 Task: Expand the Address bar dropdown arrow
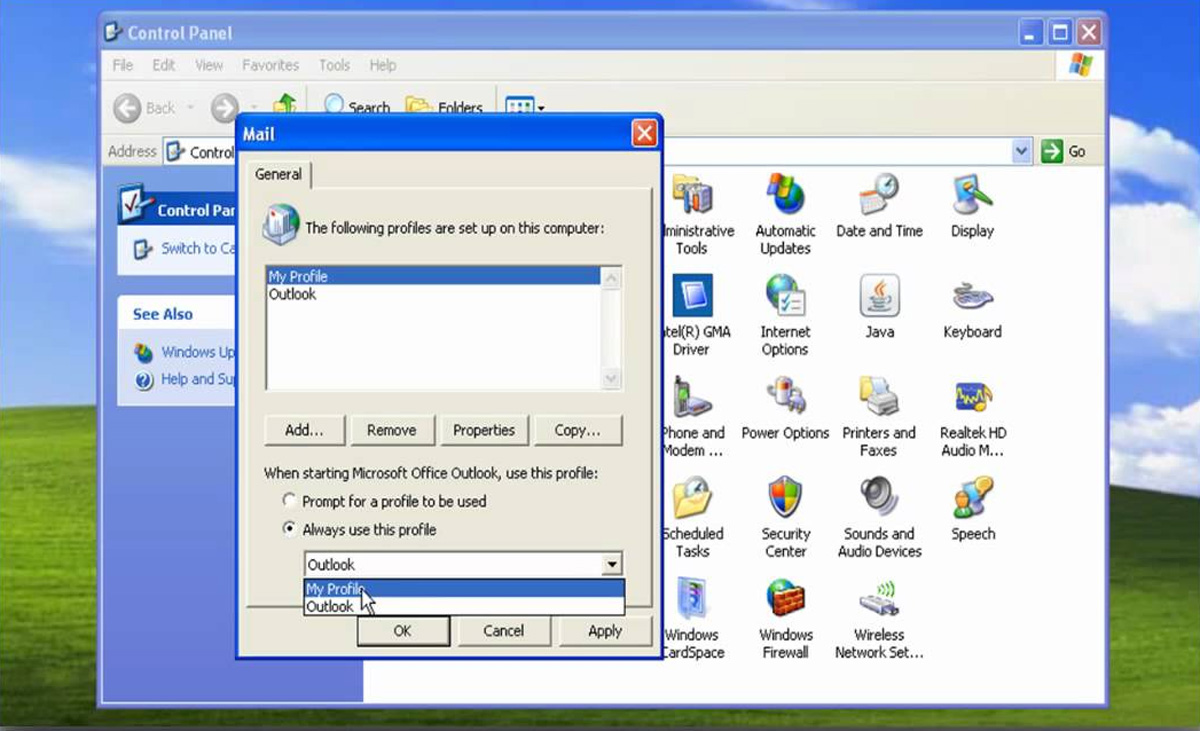click(1021, 151)
